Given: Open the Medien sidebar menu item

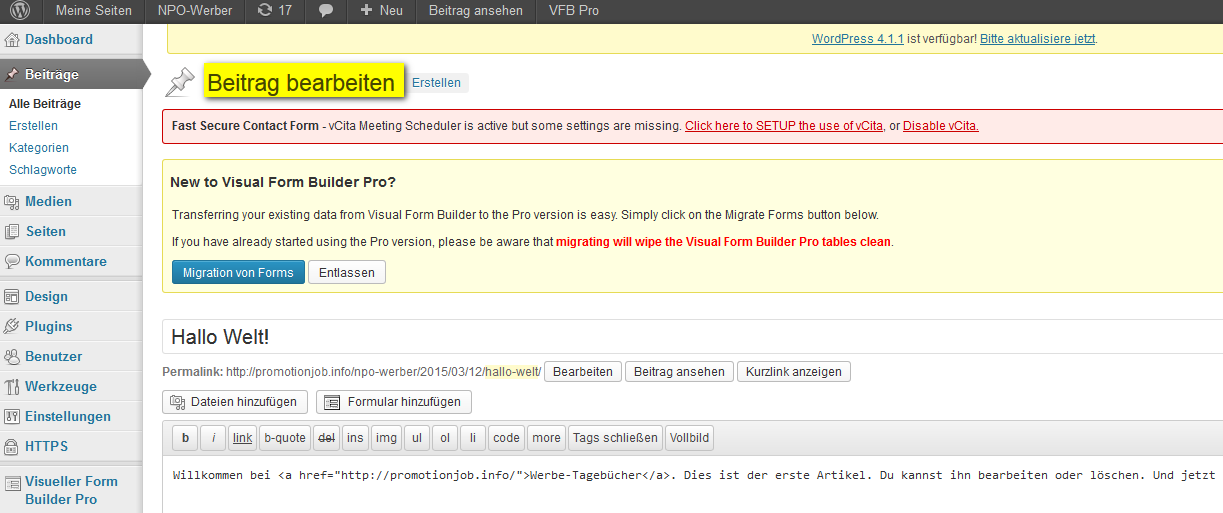Looking at the screenshot, I should tap(48, 201).
